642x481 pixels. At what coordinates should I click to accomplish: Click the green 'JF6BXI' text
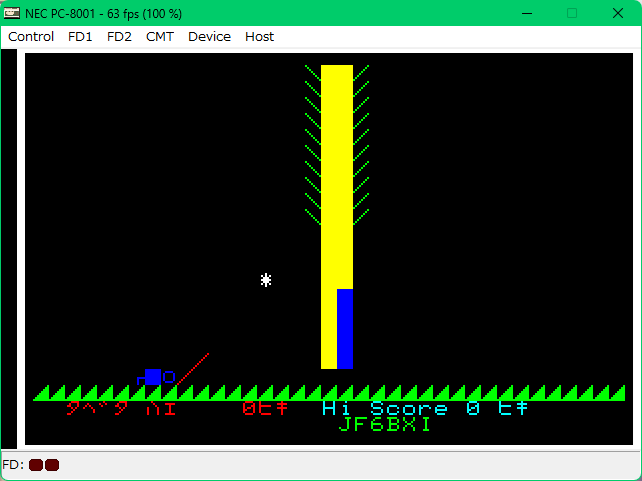pos(385,425)
